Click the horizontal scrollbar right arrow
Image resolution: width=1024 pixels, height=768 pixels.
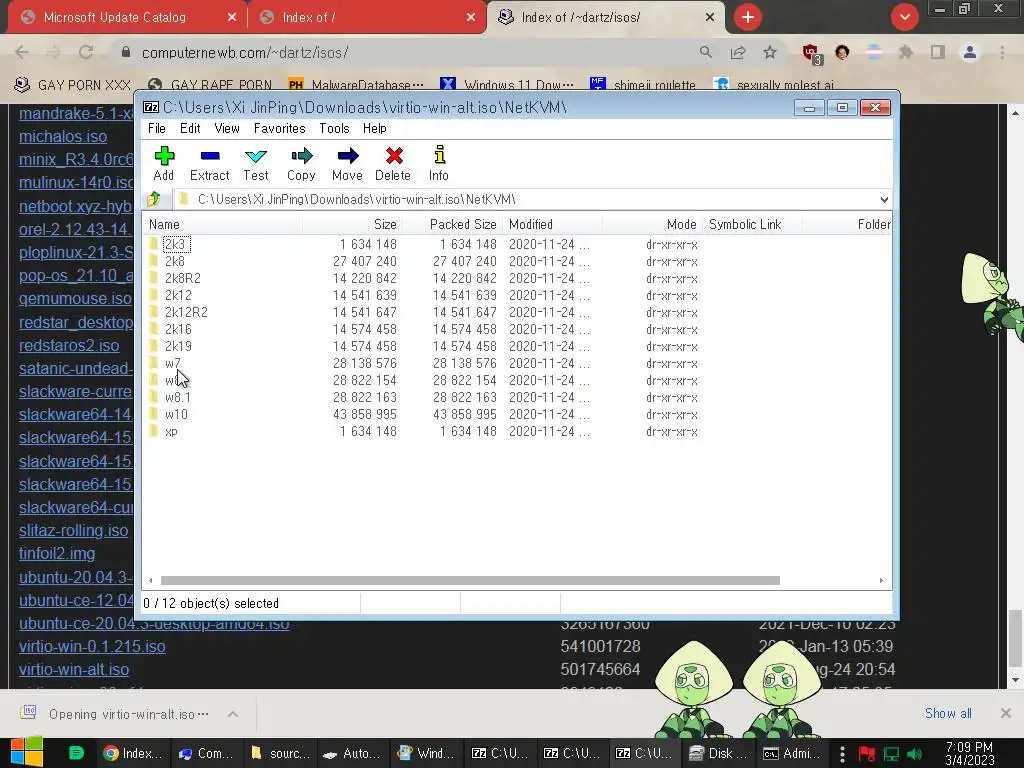881,581
